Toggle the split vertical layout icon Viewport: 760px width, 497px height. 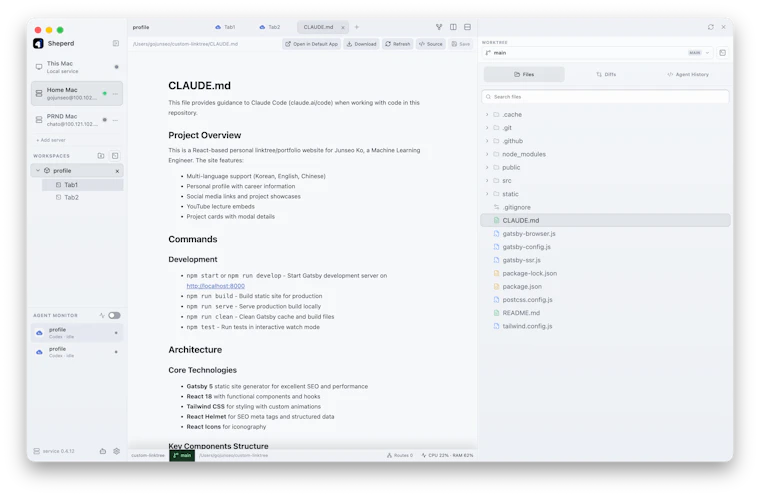pos(453,27)
